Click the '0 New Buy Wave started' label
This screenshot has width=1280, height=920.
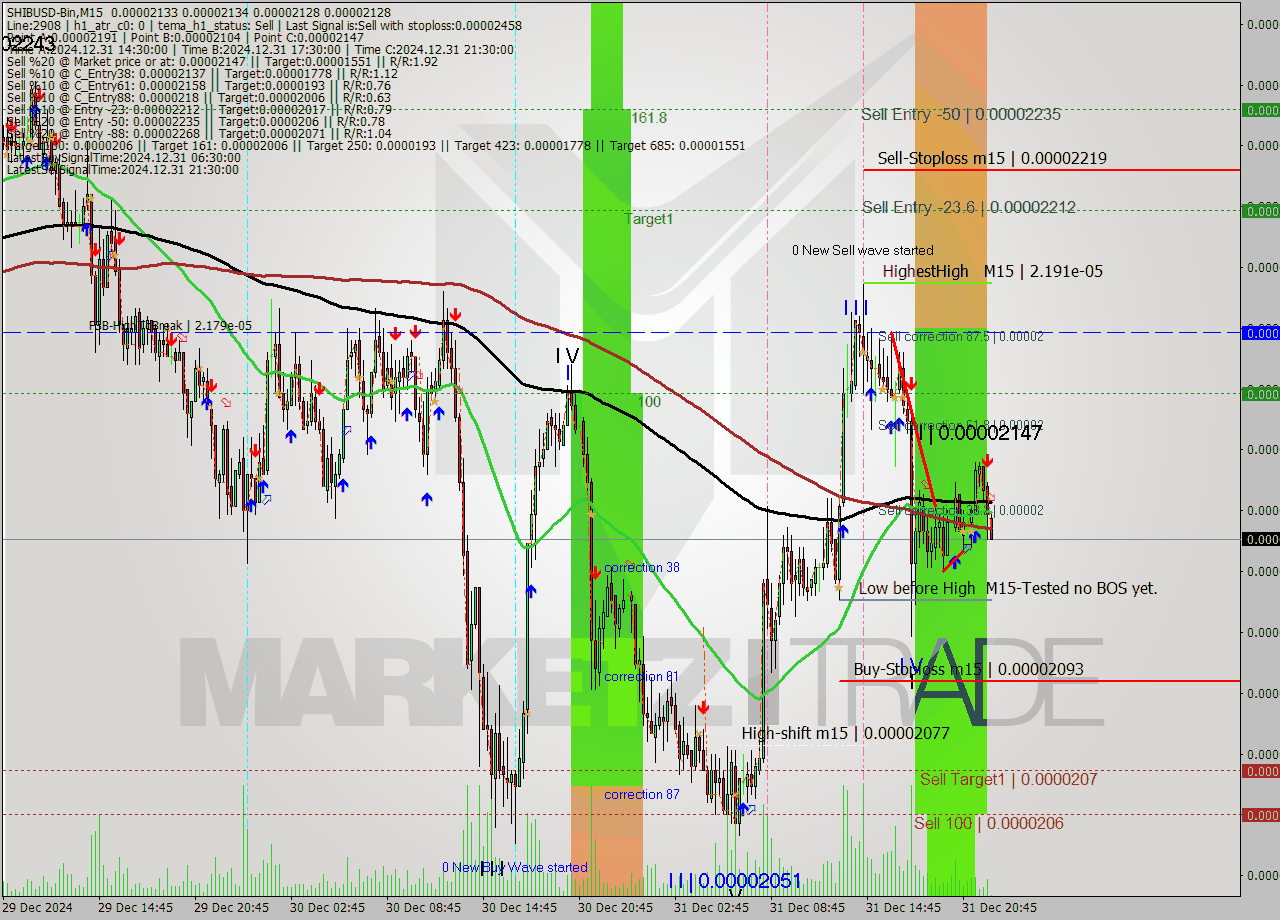514,867
